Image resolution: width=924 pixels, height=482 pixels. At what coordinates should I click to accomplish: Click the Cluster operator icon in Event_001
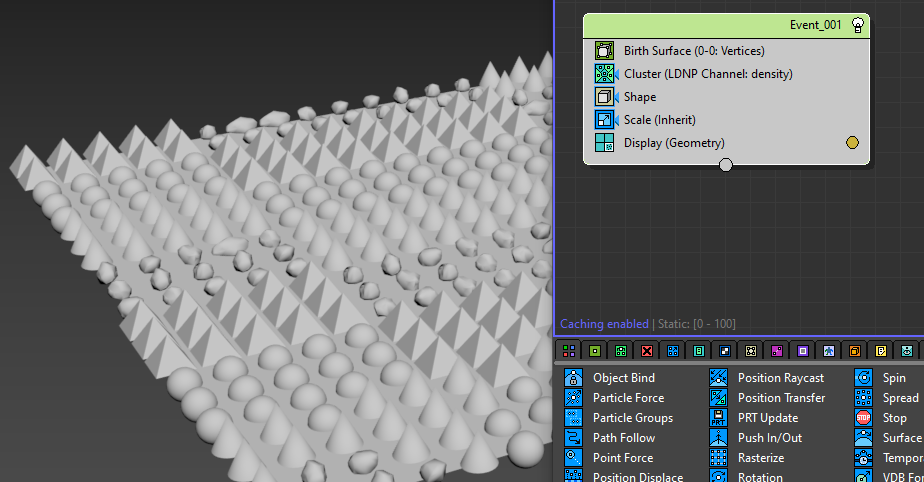[x=604, y=74]
